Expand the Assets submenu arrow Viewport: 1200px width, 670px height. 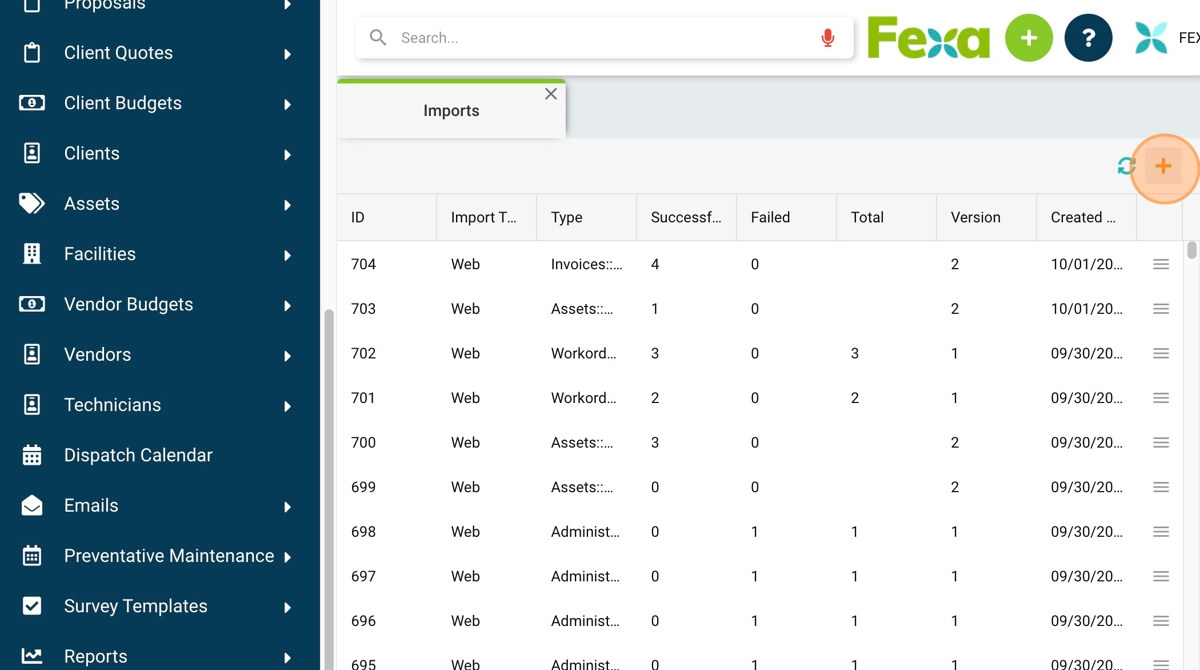click(x=287, y=205)
